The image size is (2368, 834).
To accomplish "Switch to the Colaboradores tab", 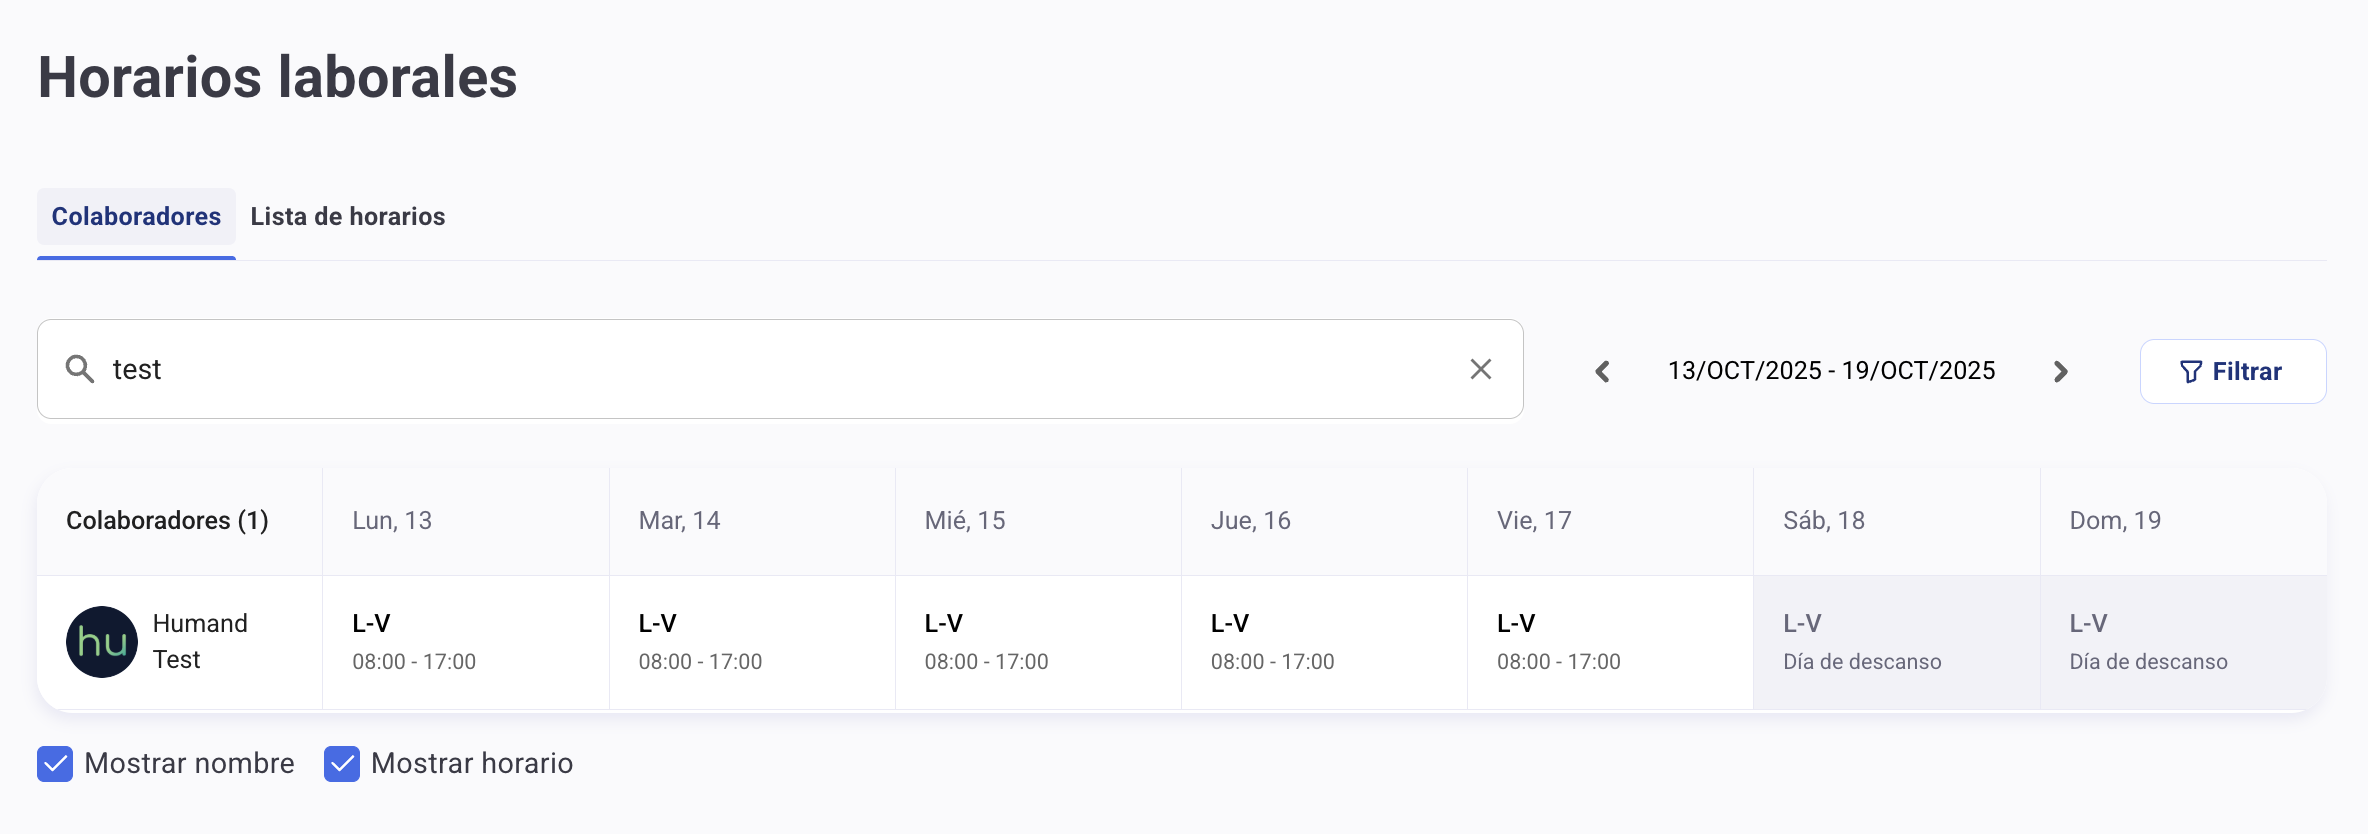I will click(136, 217).
